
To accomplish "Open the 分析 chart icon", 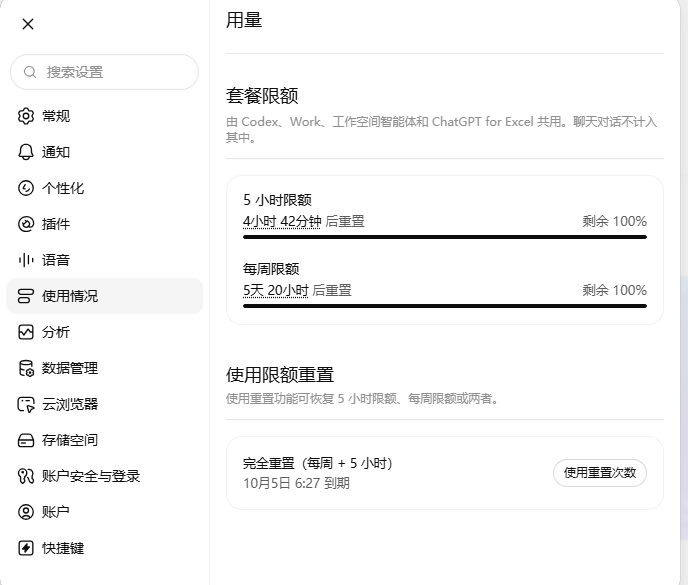I will click(x=26, y=332).
